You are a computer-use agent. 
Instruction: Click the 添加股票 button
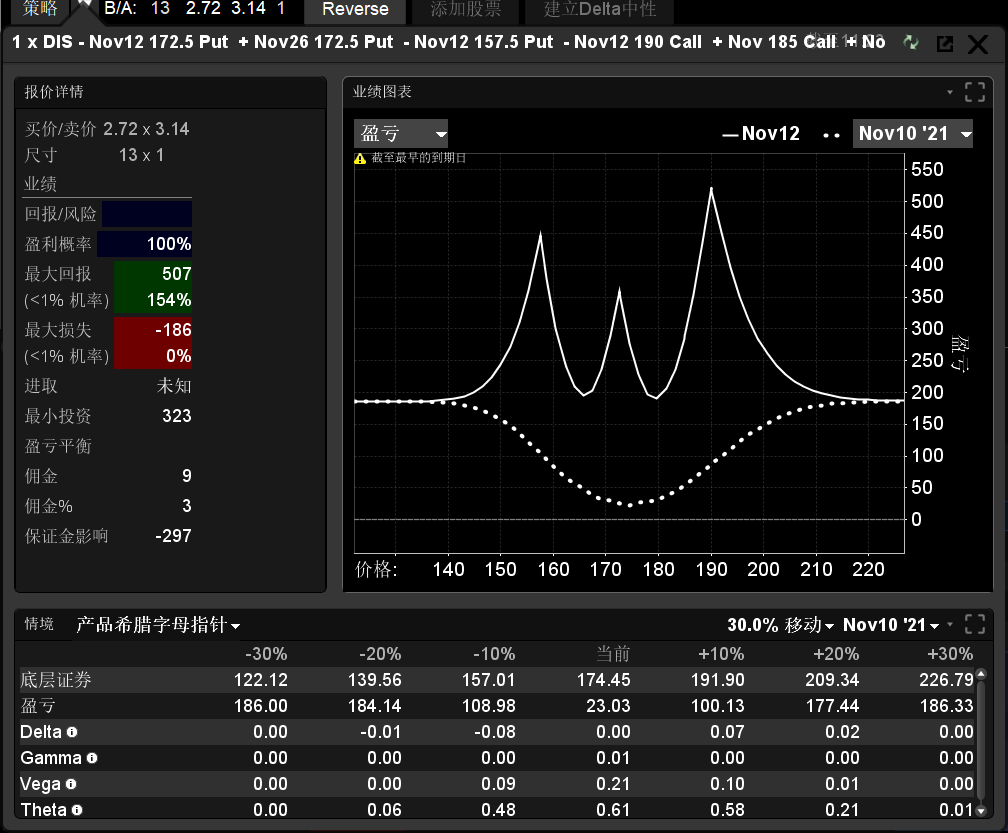466,10
